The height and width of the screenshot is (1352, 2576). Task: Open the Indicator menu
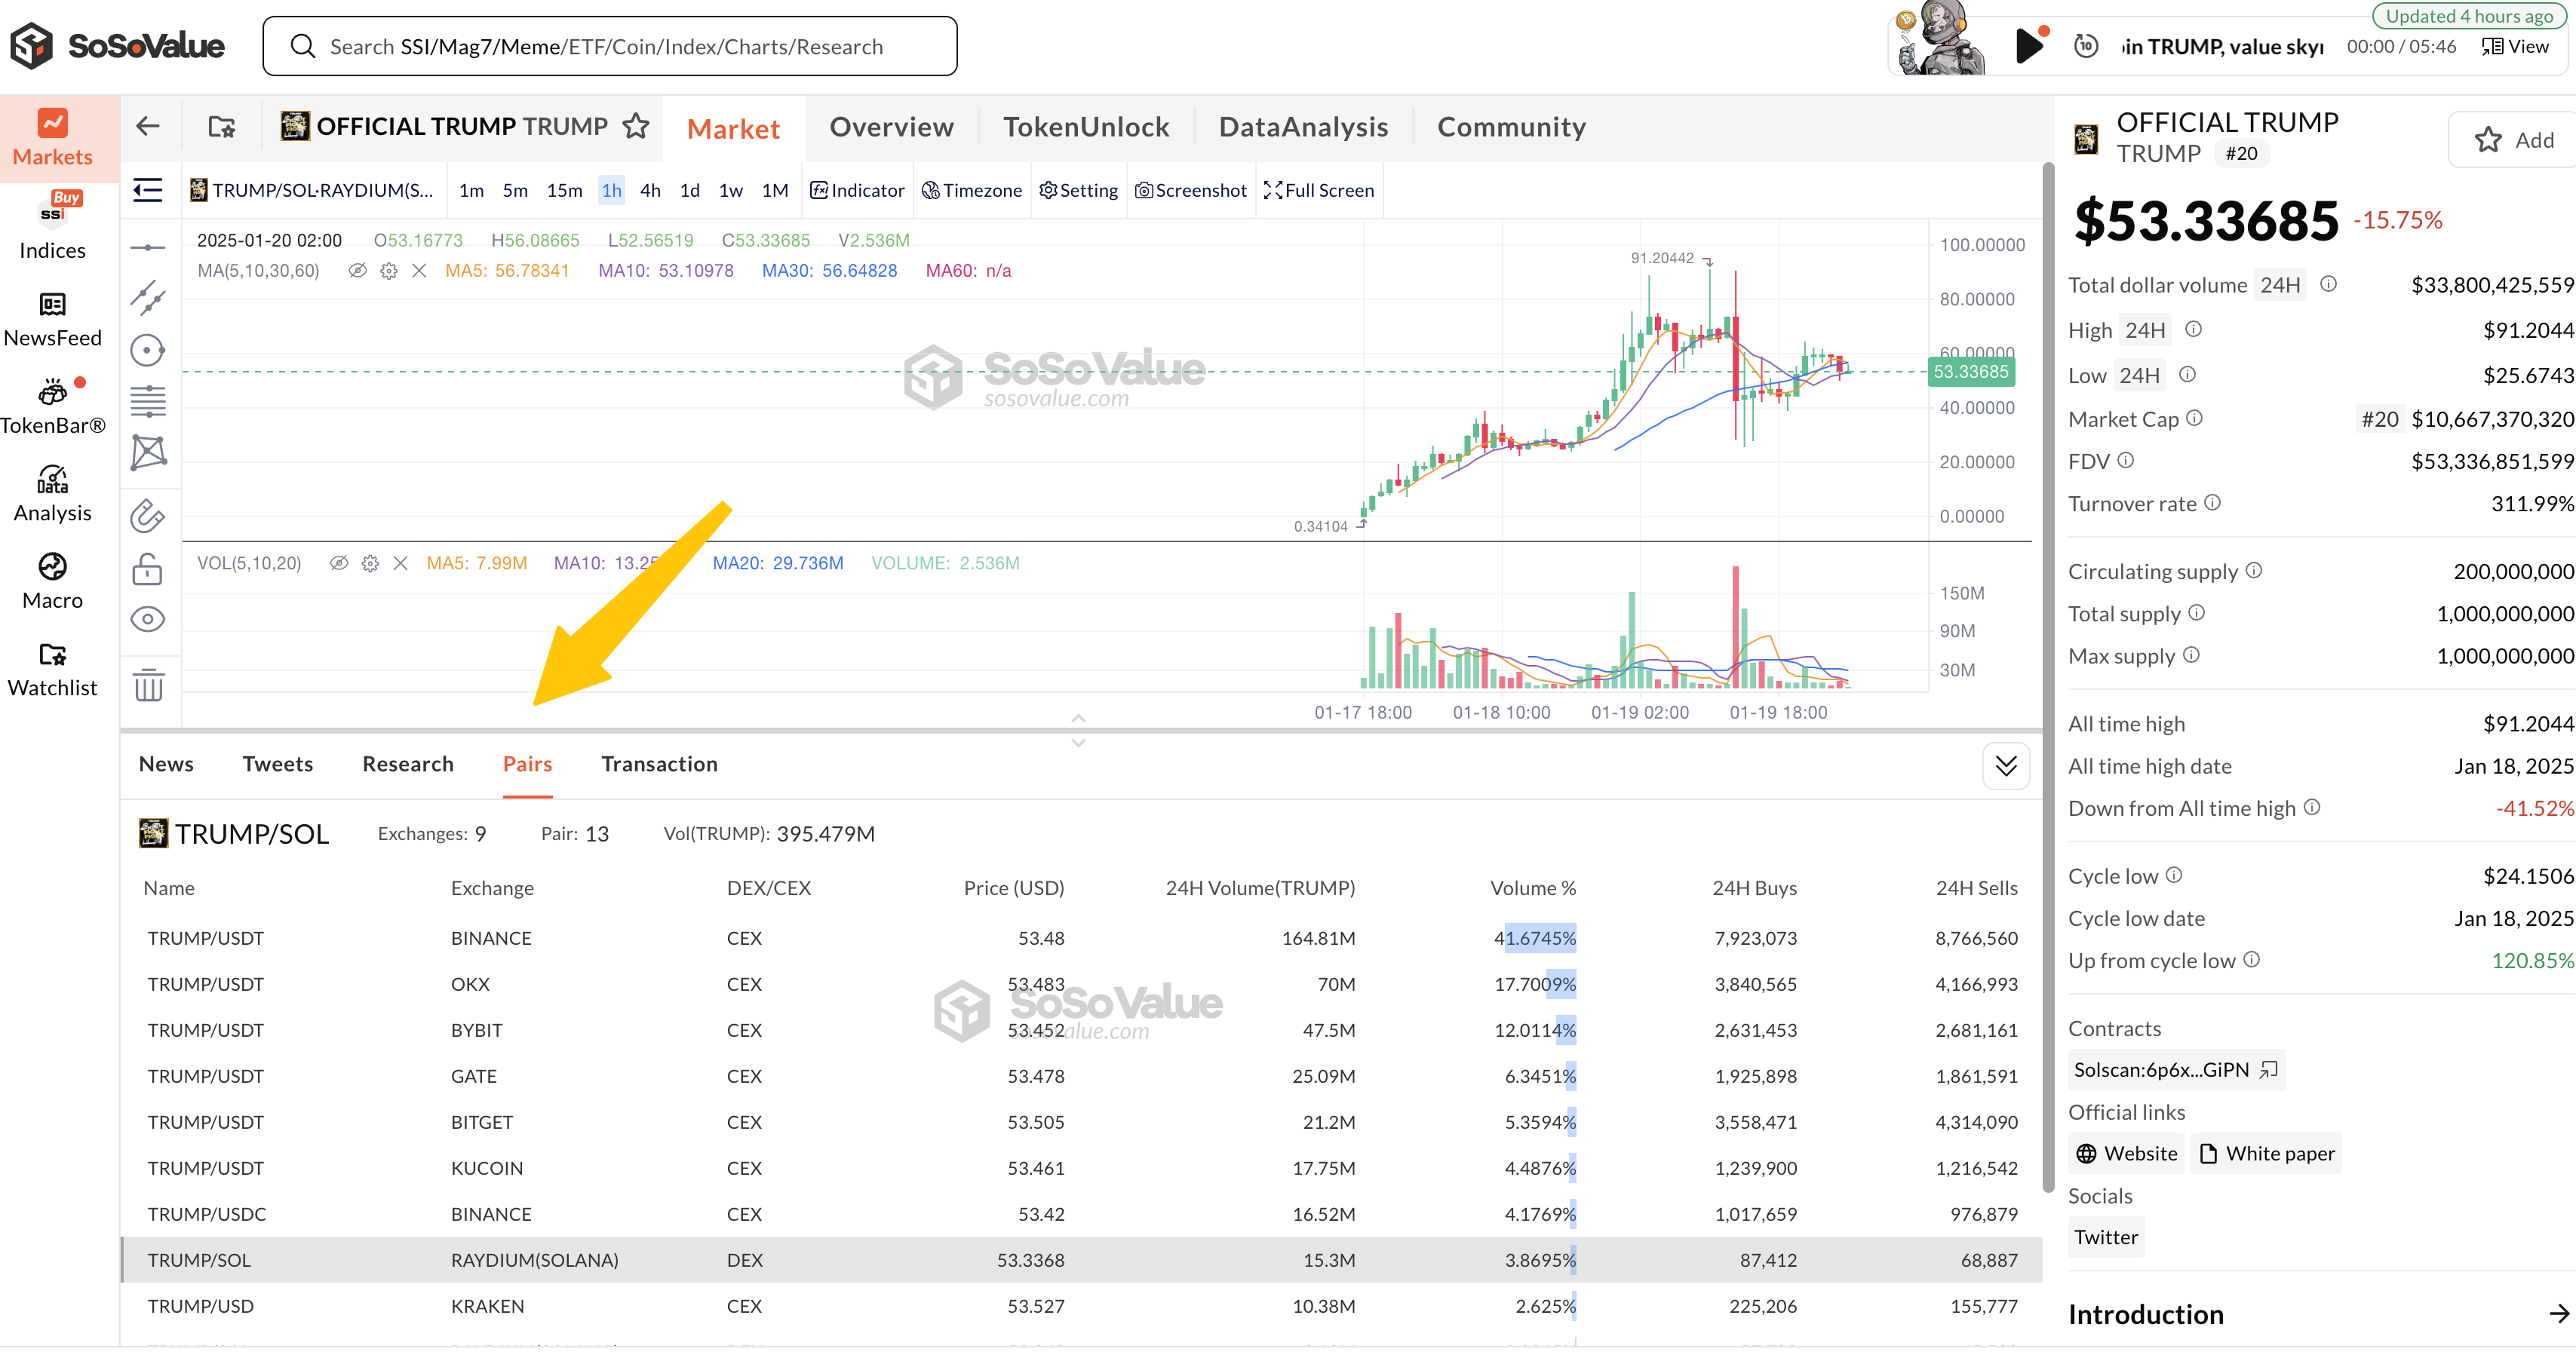[857, 190]
